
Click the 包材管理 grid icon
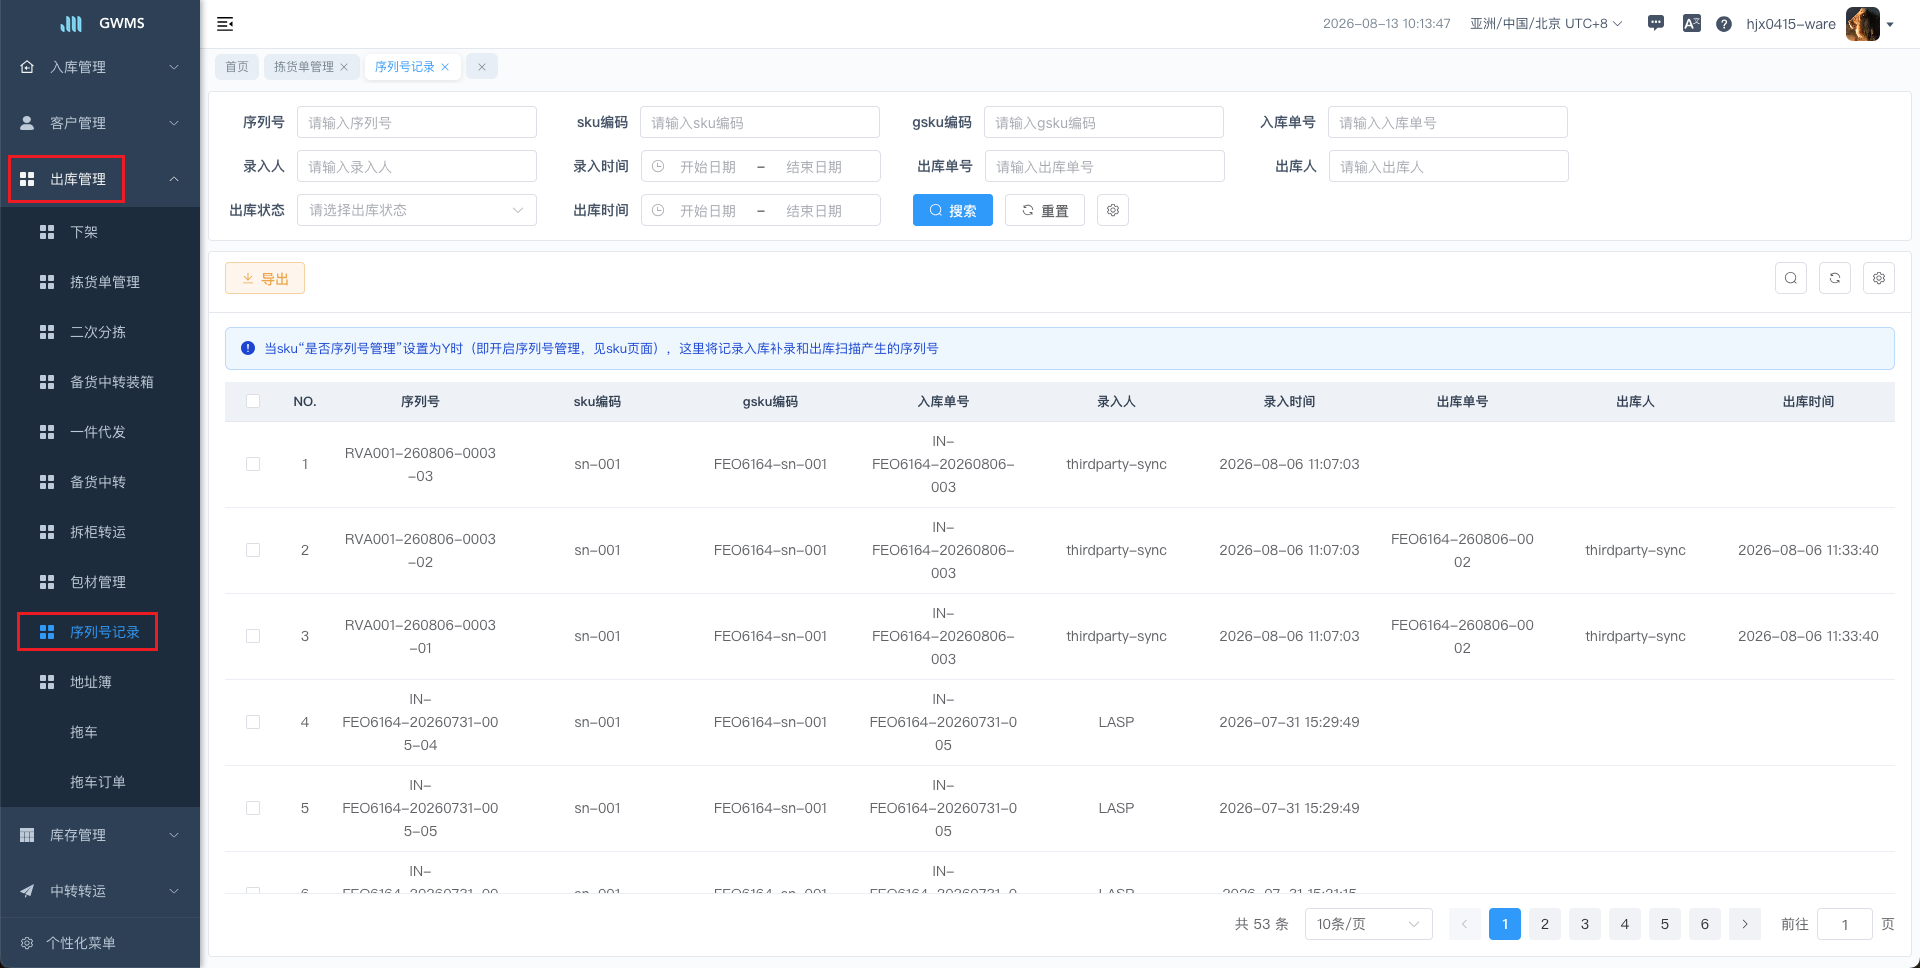tap(47, 582)
